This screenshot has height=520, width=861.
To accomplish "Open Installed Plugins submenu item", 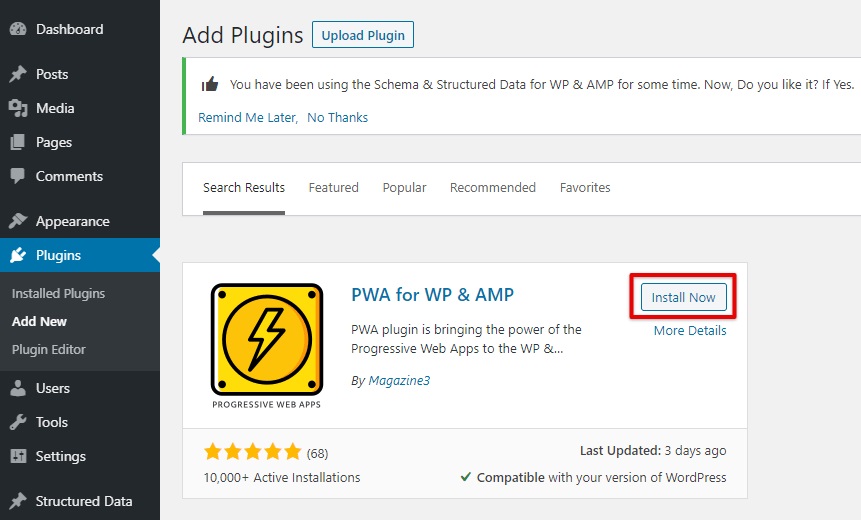I will click(58, 294).
